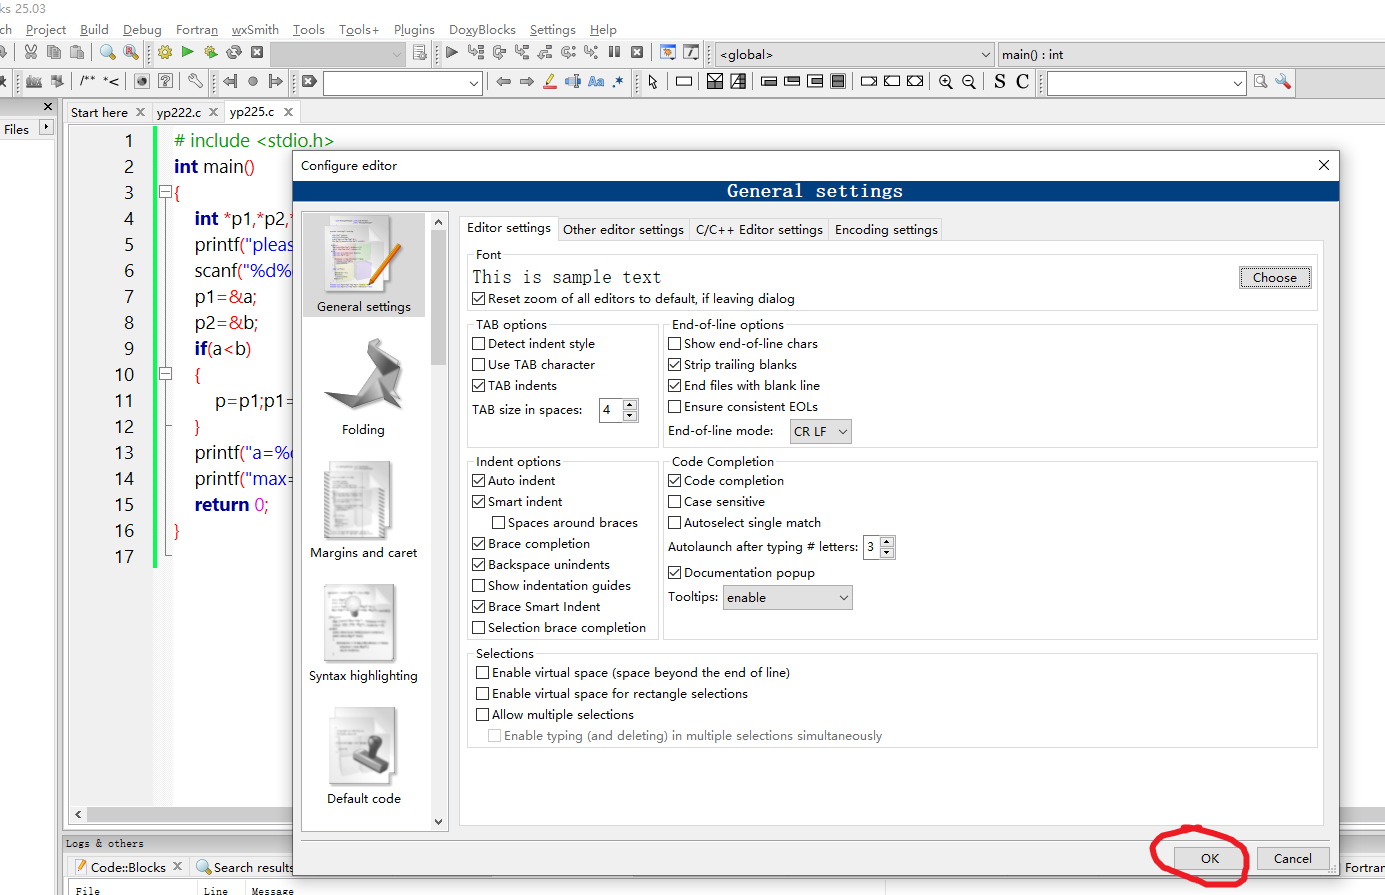Click the zoom in magnifier icon
This screenshot has height=895, width=1385.
click(946, 82)
